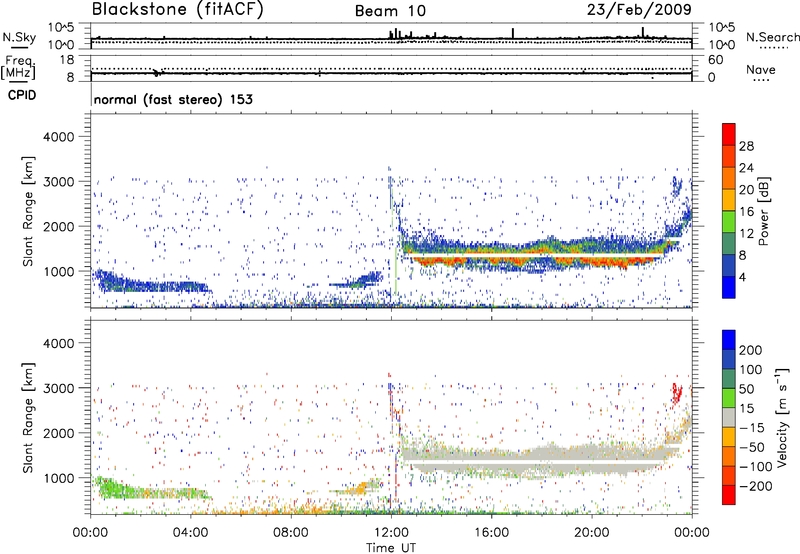The image size is (800, 554).
Task: Select the 08:00 time tick label
Action: coord(290,533)
